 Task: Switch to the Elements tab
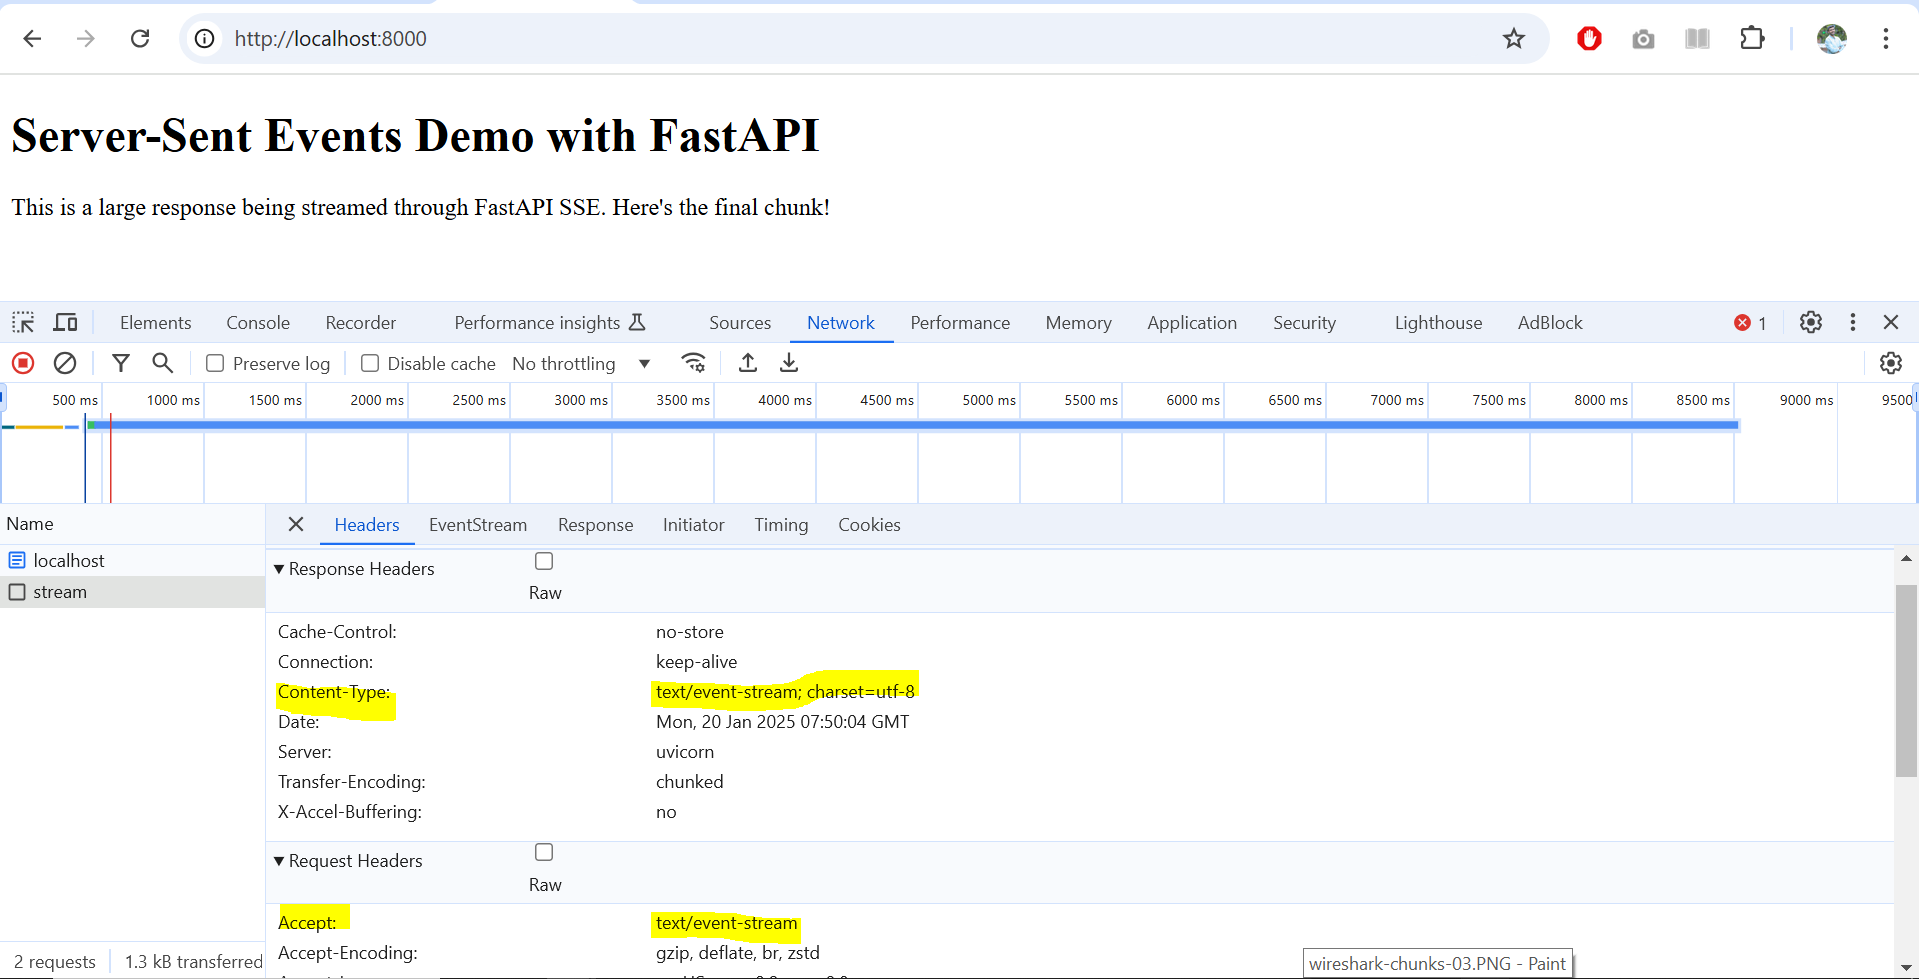[155, 323]
